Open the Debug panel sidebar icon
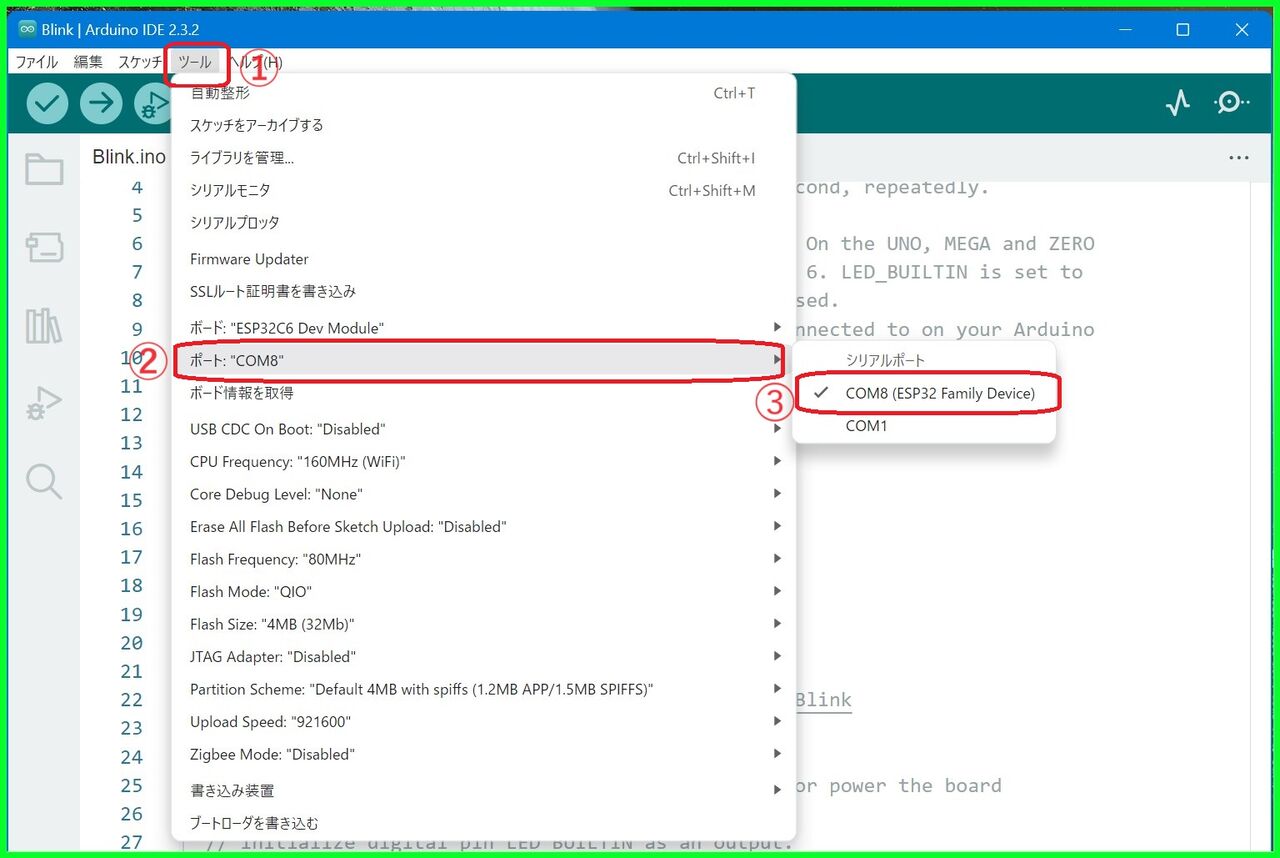 pyautogui.click(x=43, y=402)
